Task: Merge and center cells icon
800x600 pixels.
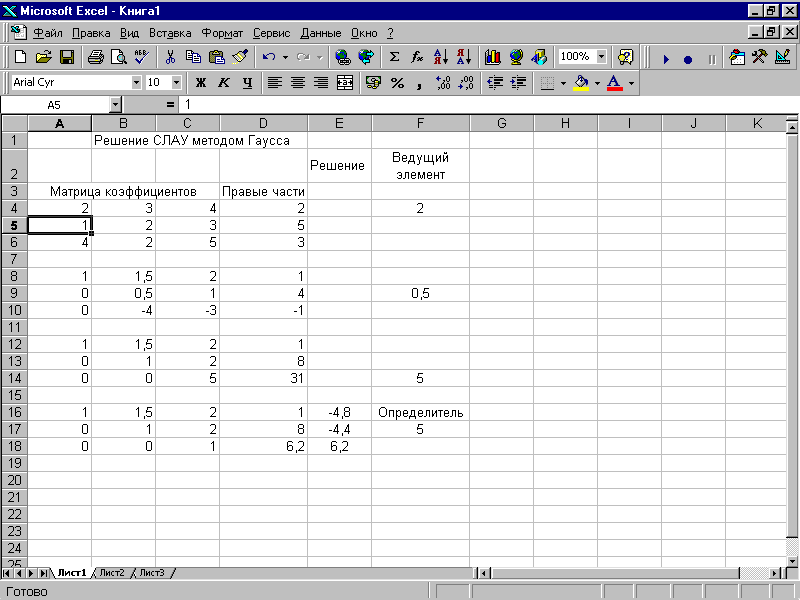Action: [345, 83]
